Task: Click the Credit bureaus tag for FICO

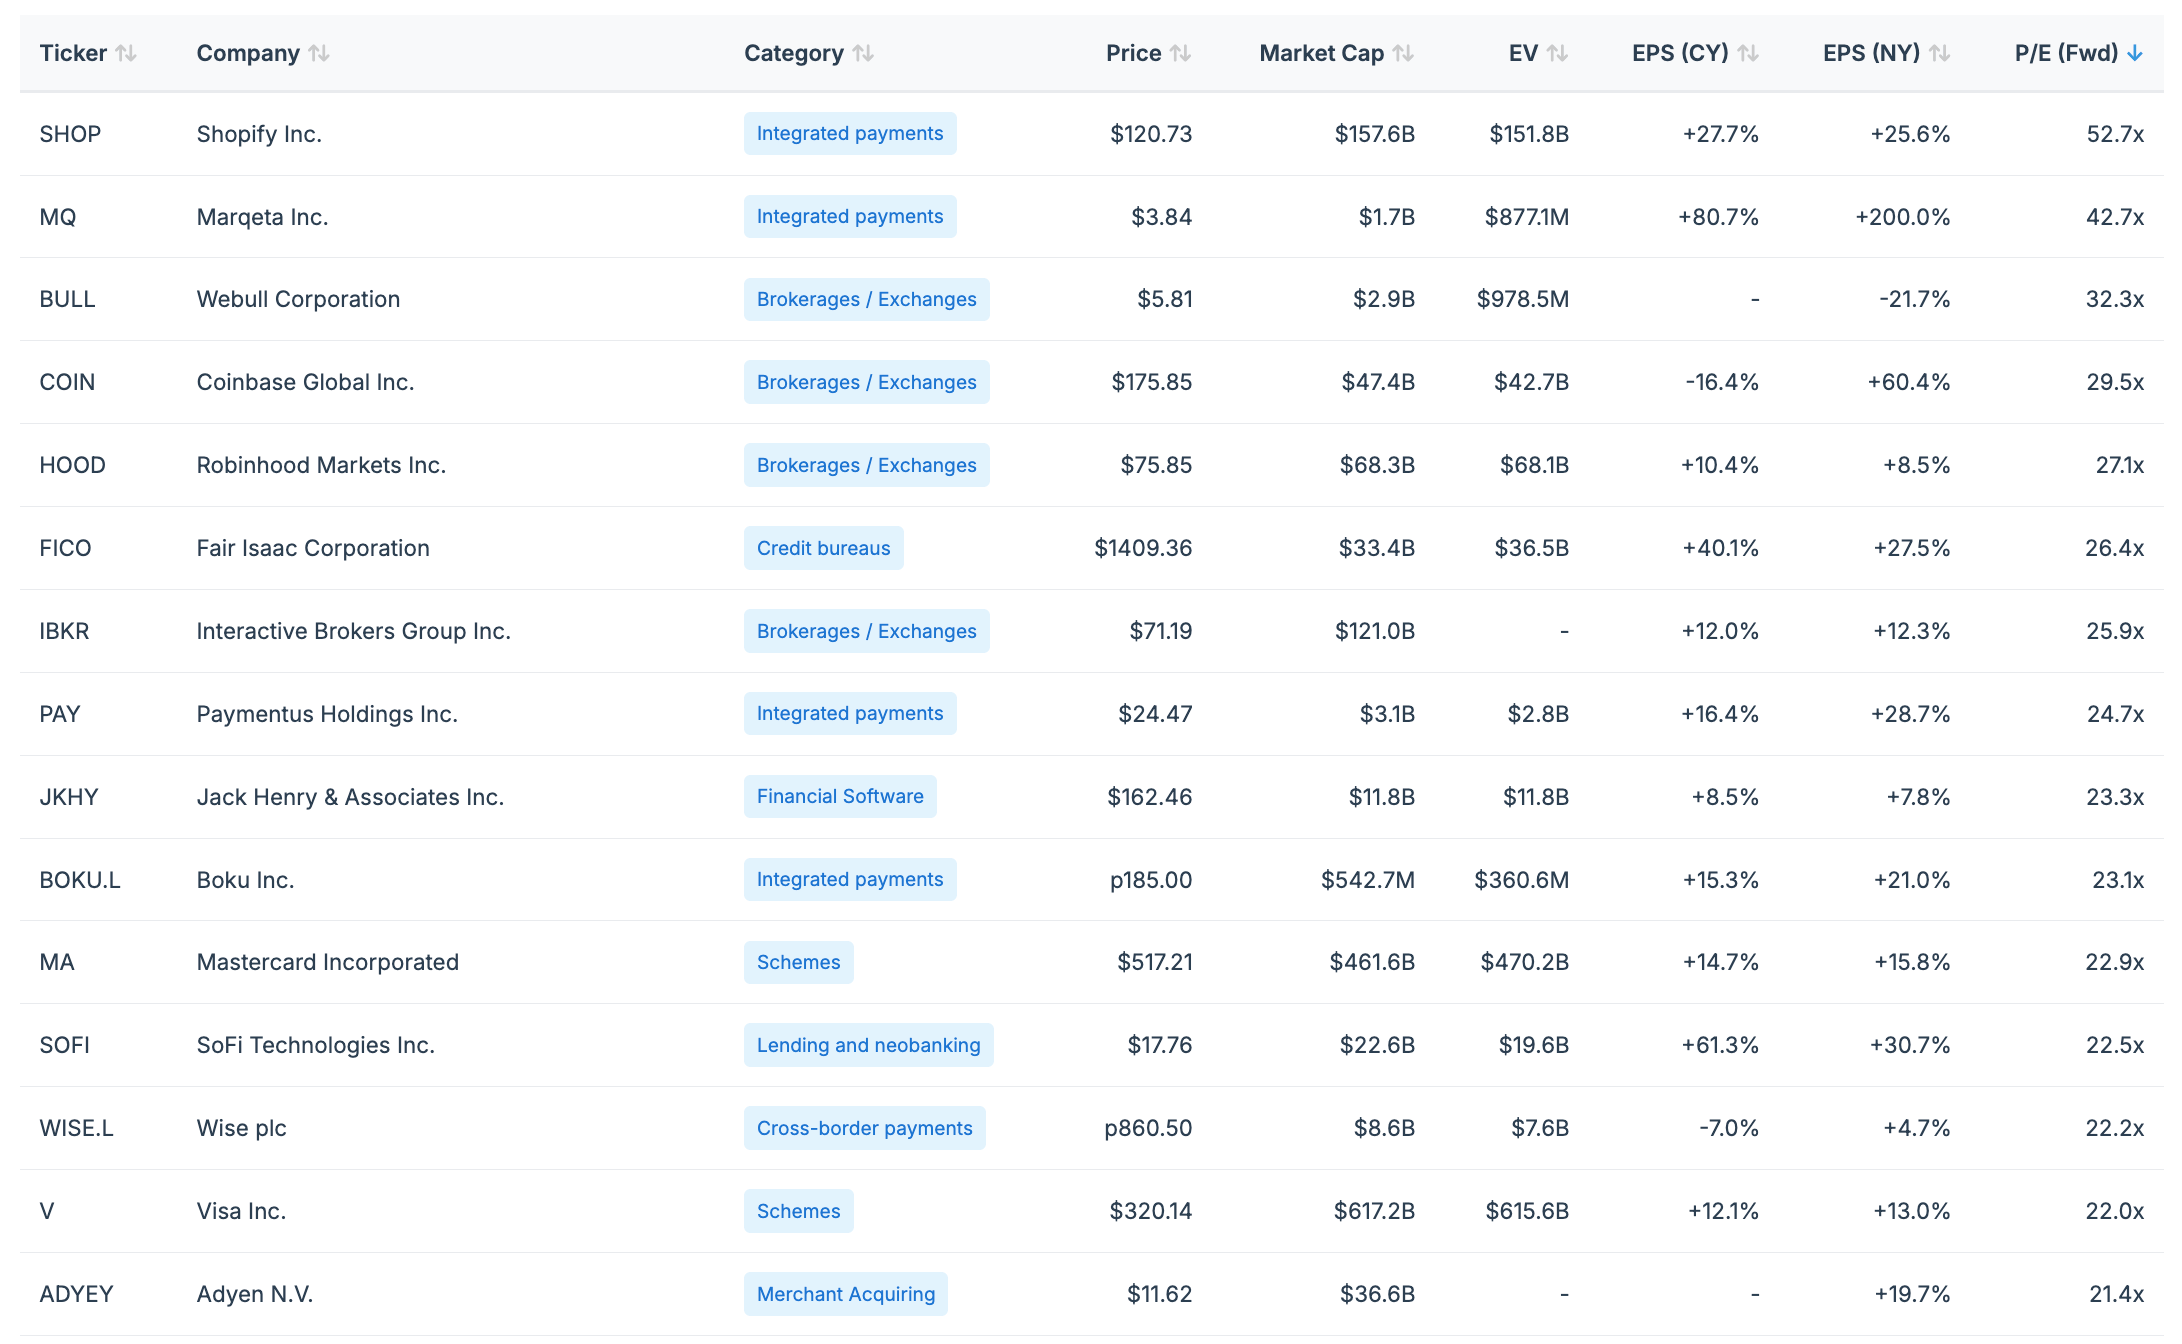Action: tap(823, 548)
